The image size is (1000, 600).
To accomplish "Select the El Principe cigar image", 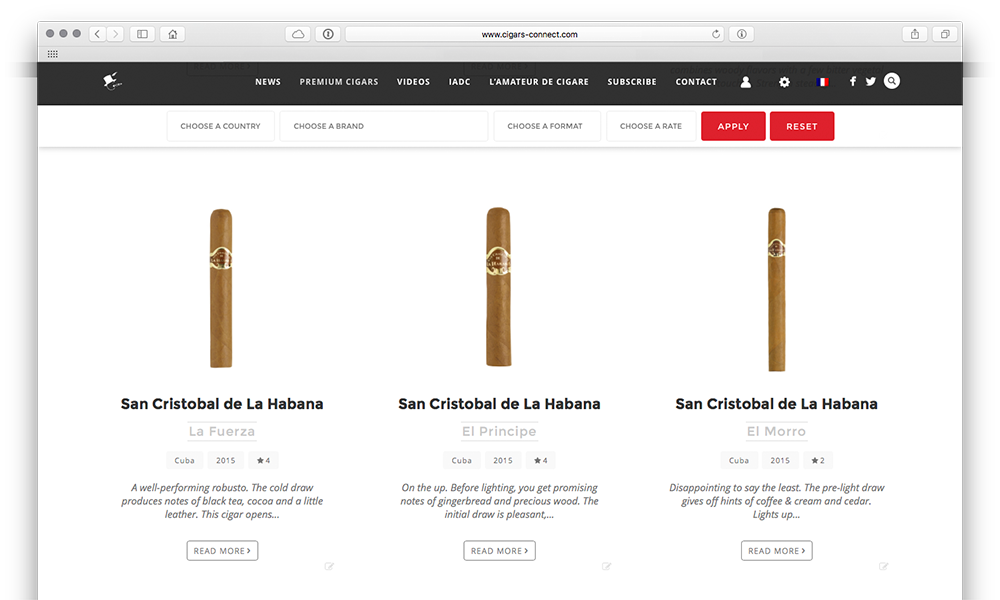I will 499,287.
